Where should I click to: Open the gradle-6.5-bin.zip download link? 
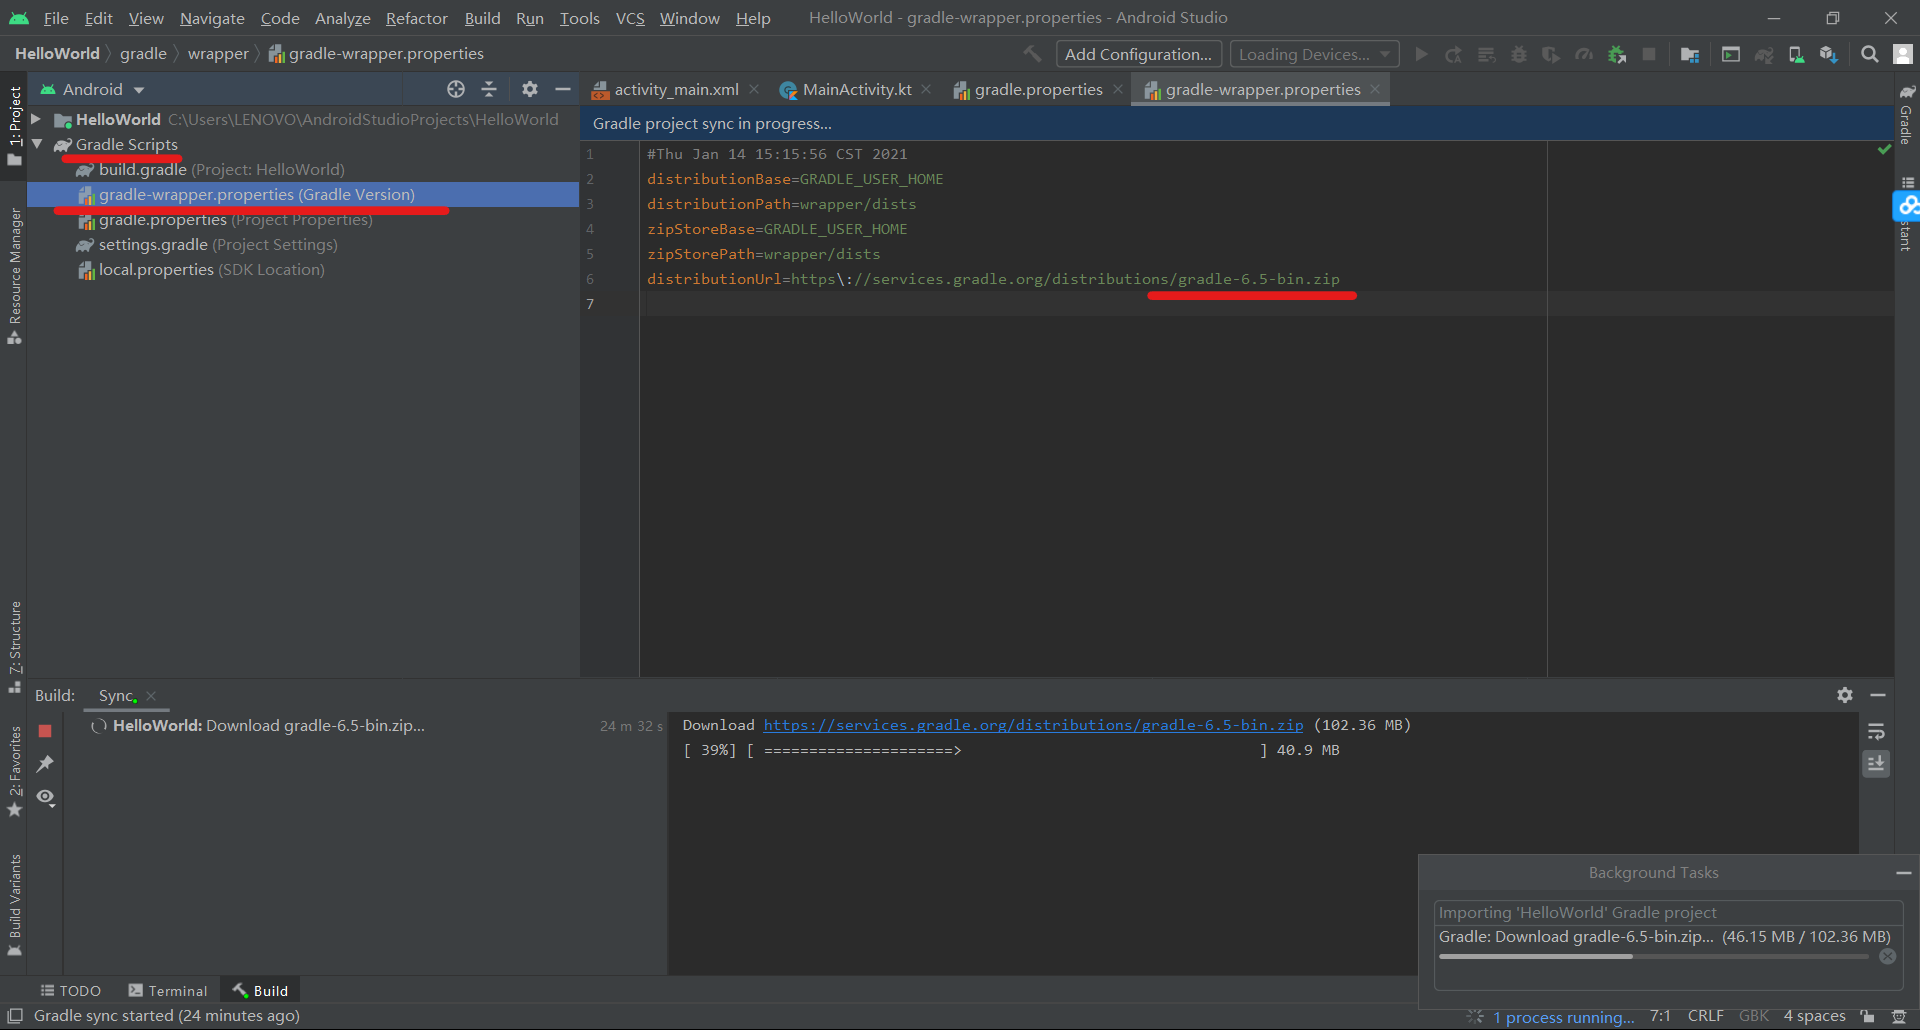[1033, 725]
